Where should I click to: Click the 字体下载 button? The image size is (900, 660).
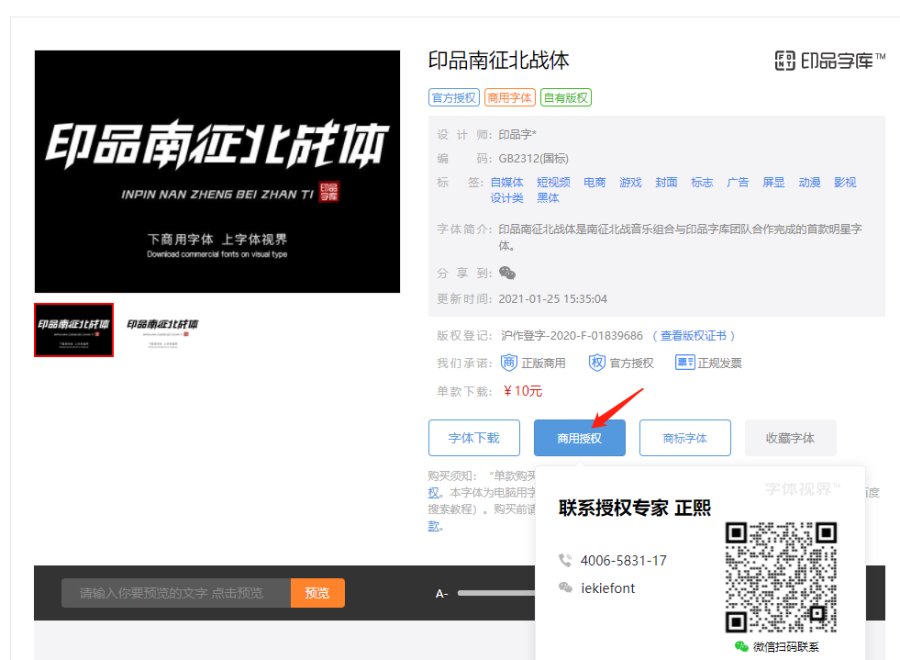pyautogui.click(x=474, y=438)
